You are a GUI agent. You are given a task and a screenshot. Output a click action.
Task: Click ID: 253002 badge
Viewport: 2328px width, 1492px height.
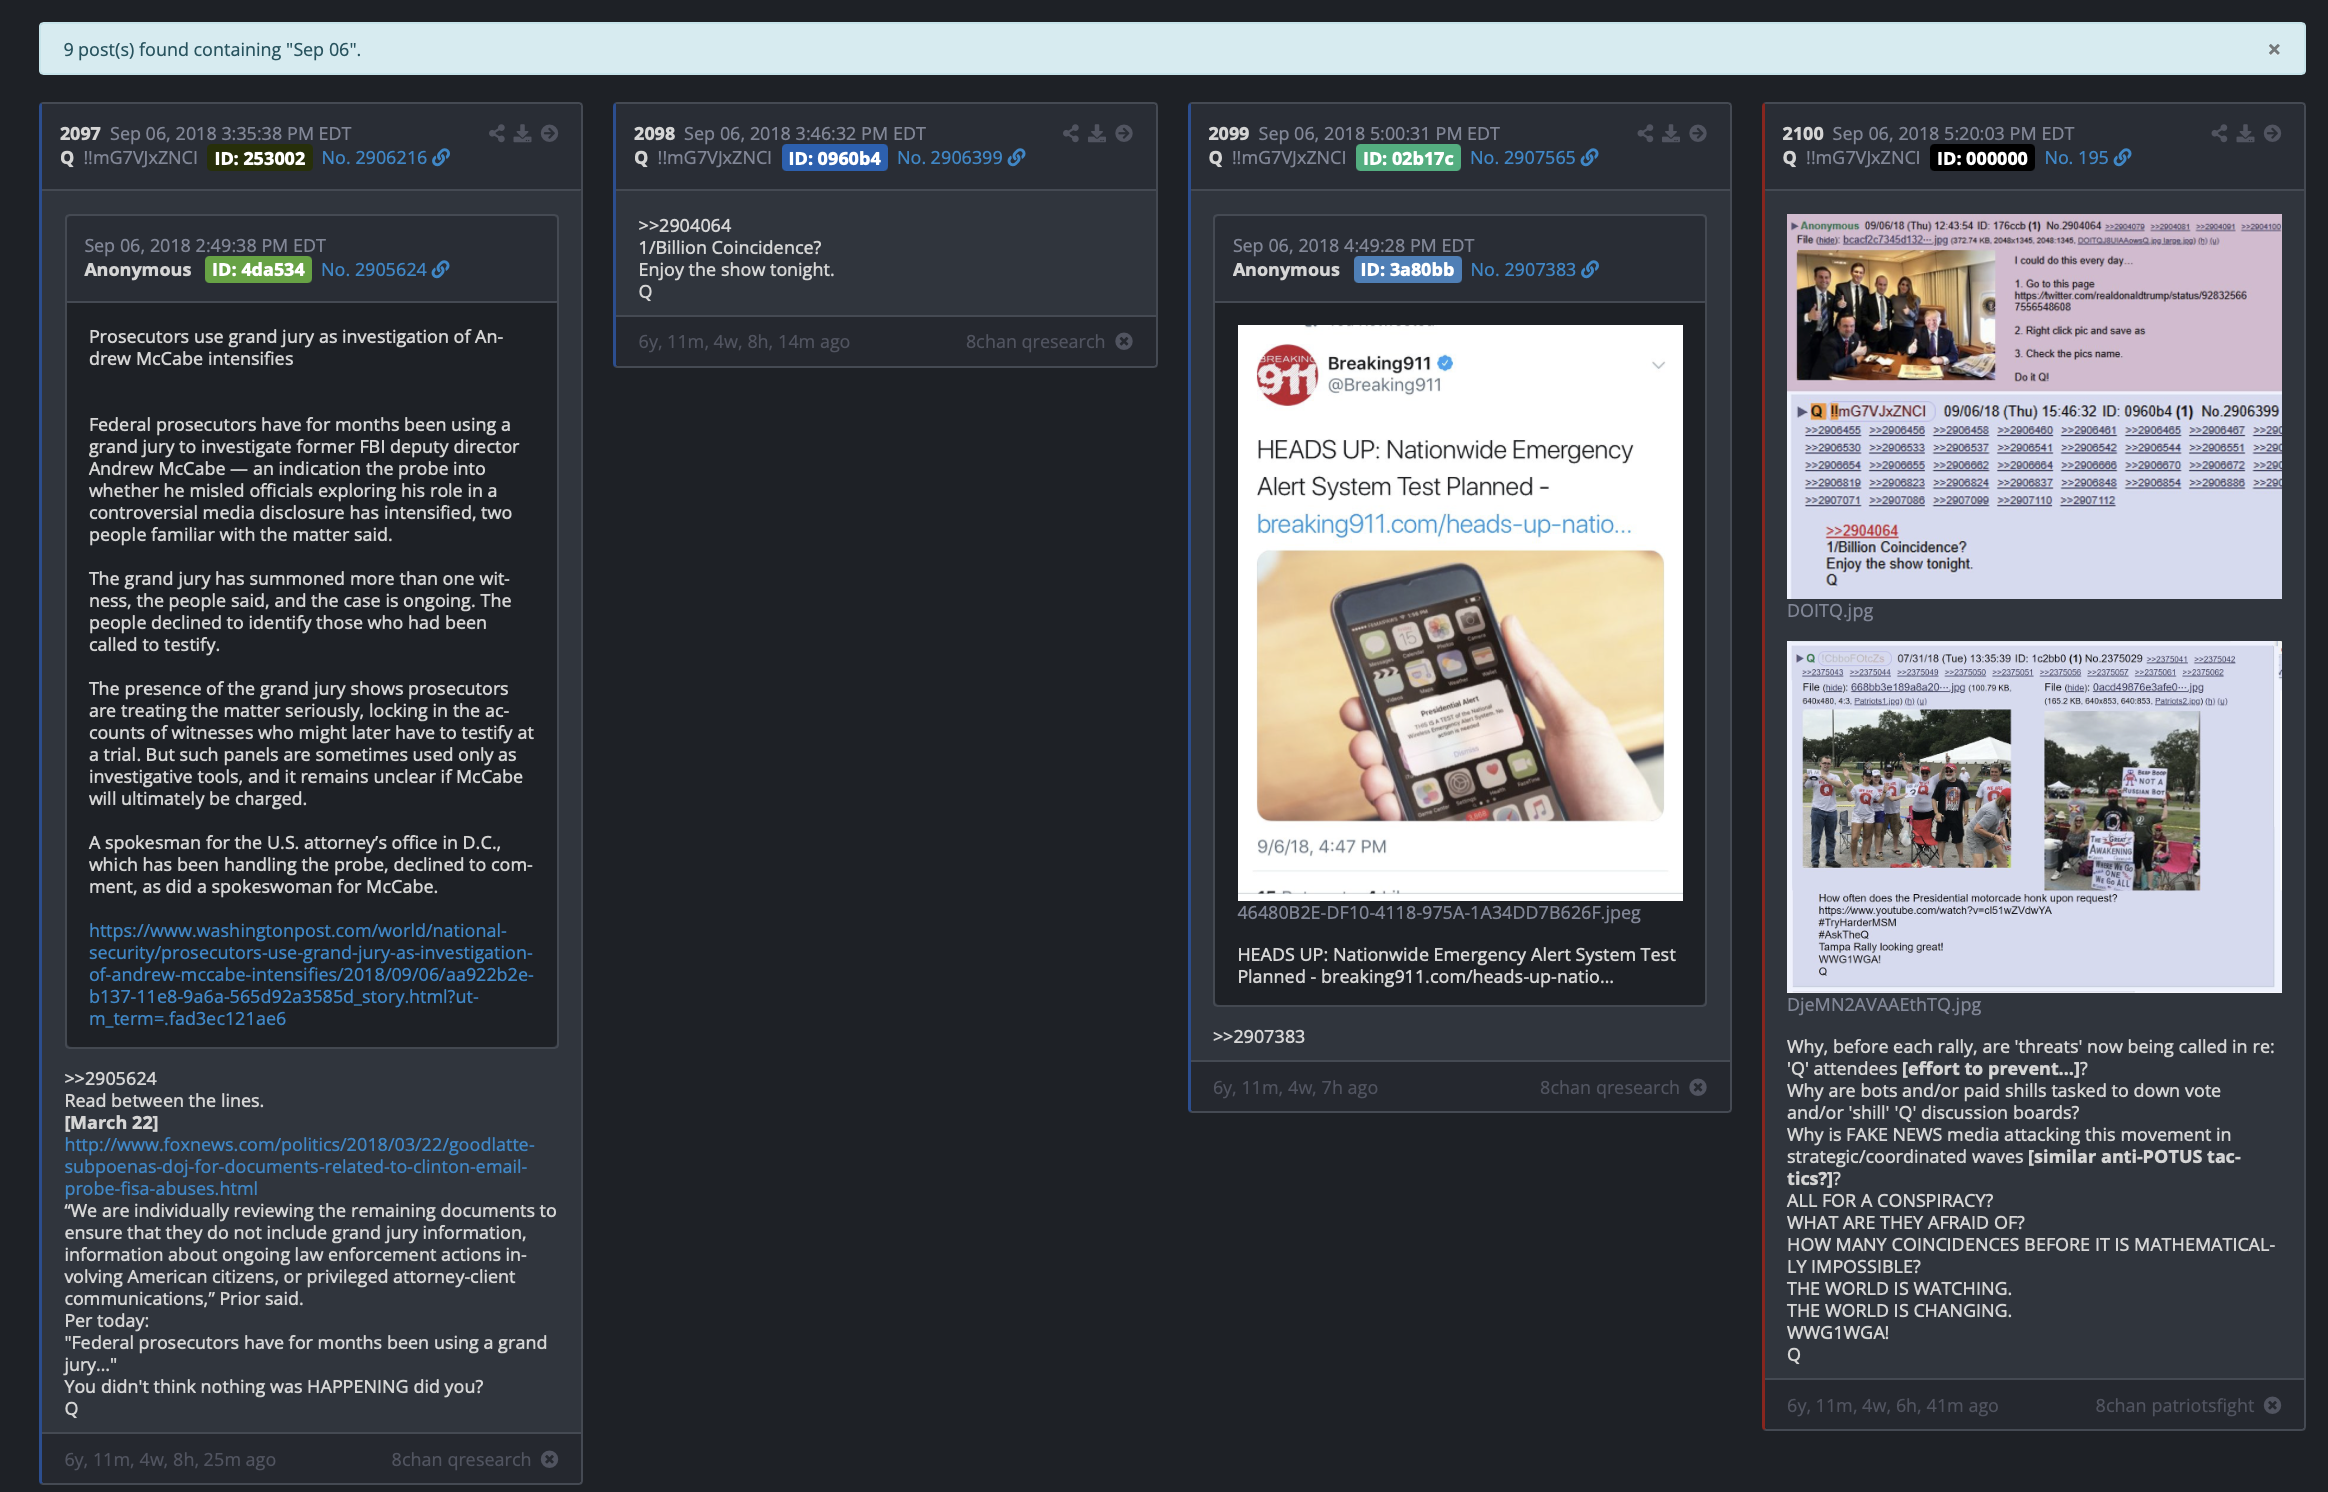tap(259, 158)
